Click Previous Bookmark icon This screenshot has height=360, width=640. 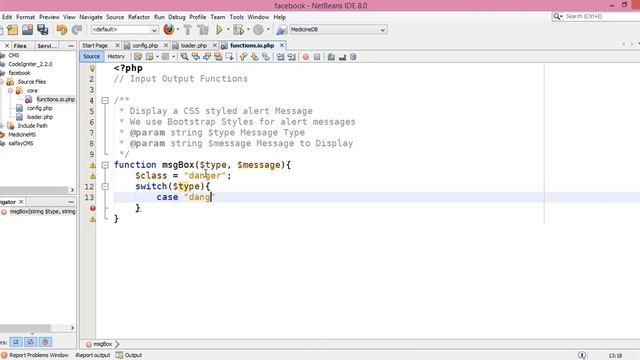click(x=243, y=57)
